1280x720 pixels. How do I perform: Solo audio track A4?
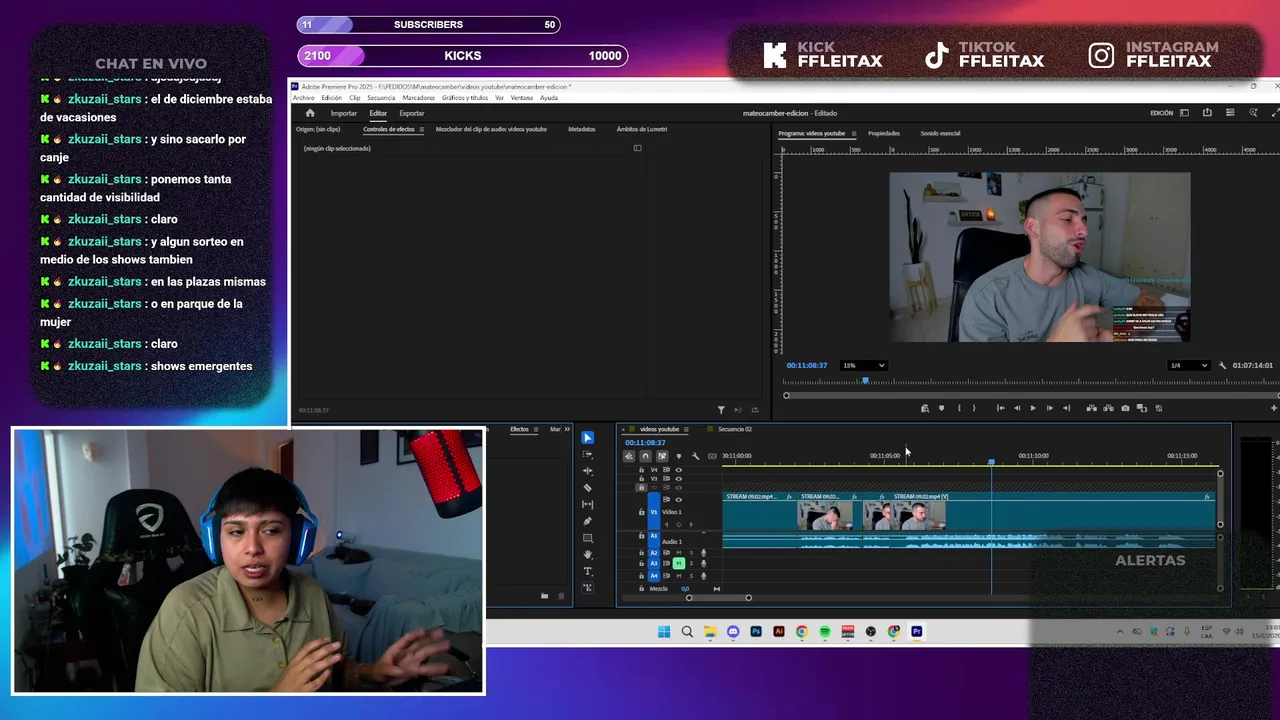(691, 576)
